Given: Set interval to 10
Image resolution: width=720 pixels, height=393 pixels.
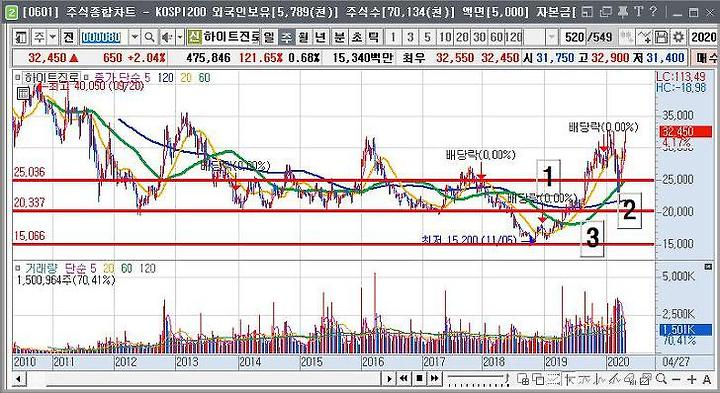Looking at the screenshot, I should tap(445, 37).
